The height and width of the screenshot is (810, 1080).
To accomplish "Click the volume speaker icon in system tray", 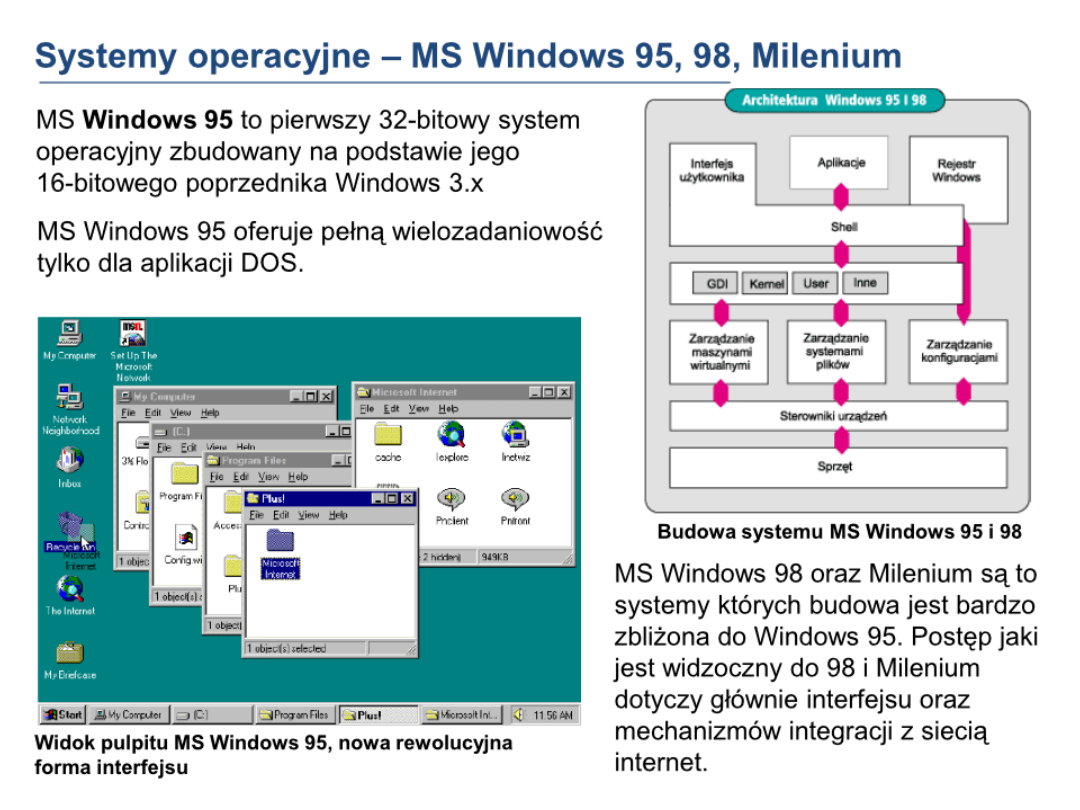I will pos(518,715).
